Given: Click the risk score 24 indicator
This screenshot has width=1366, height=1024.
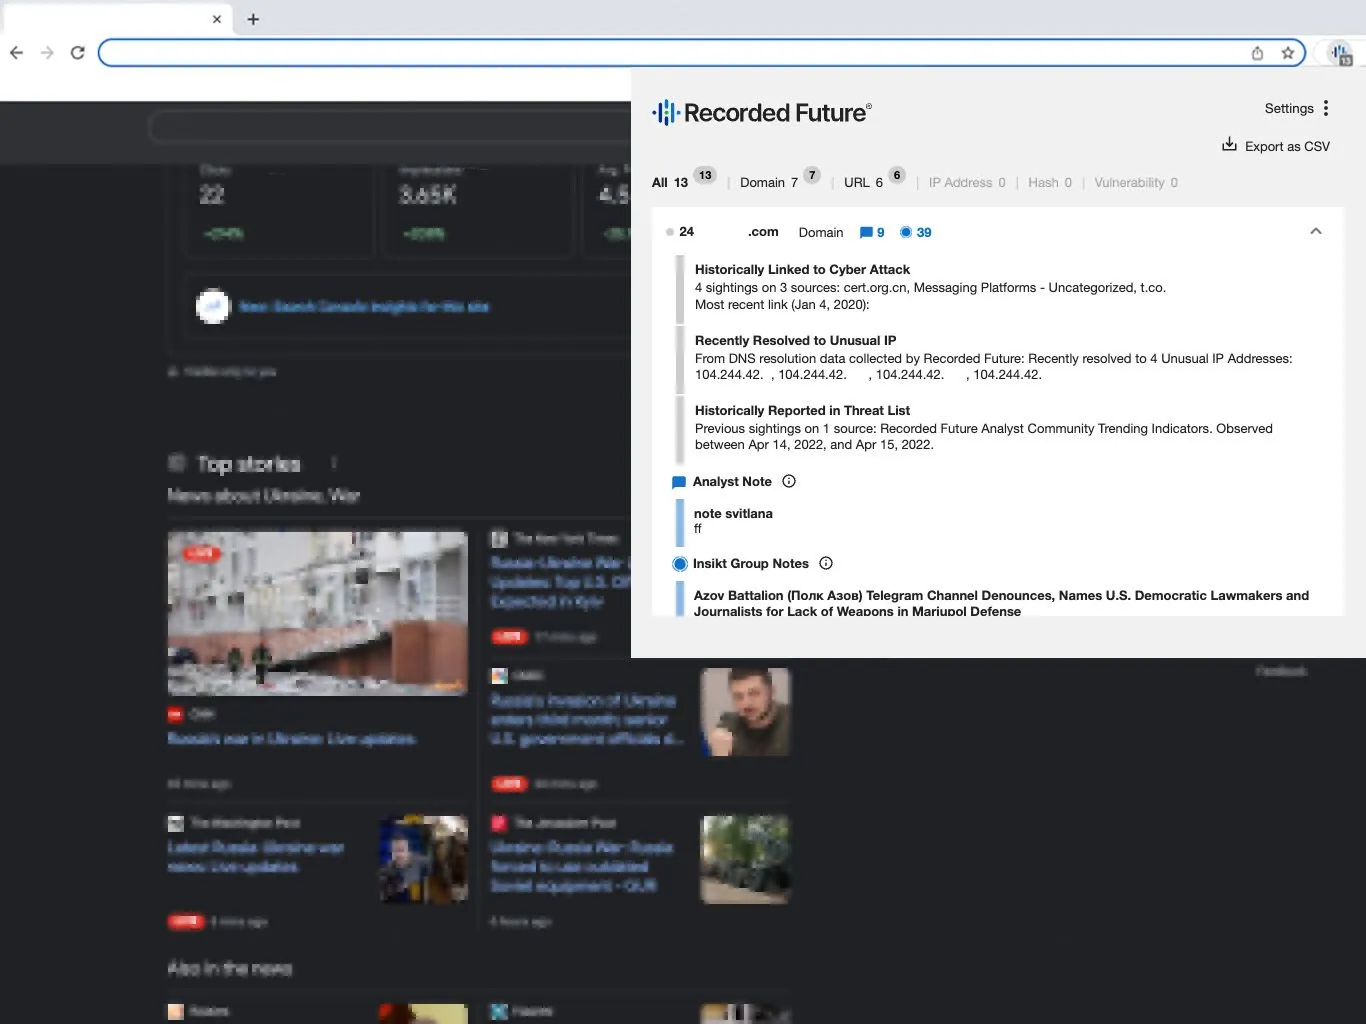Looking at the screenshot, I should pos(680,232).
